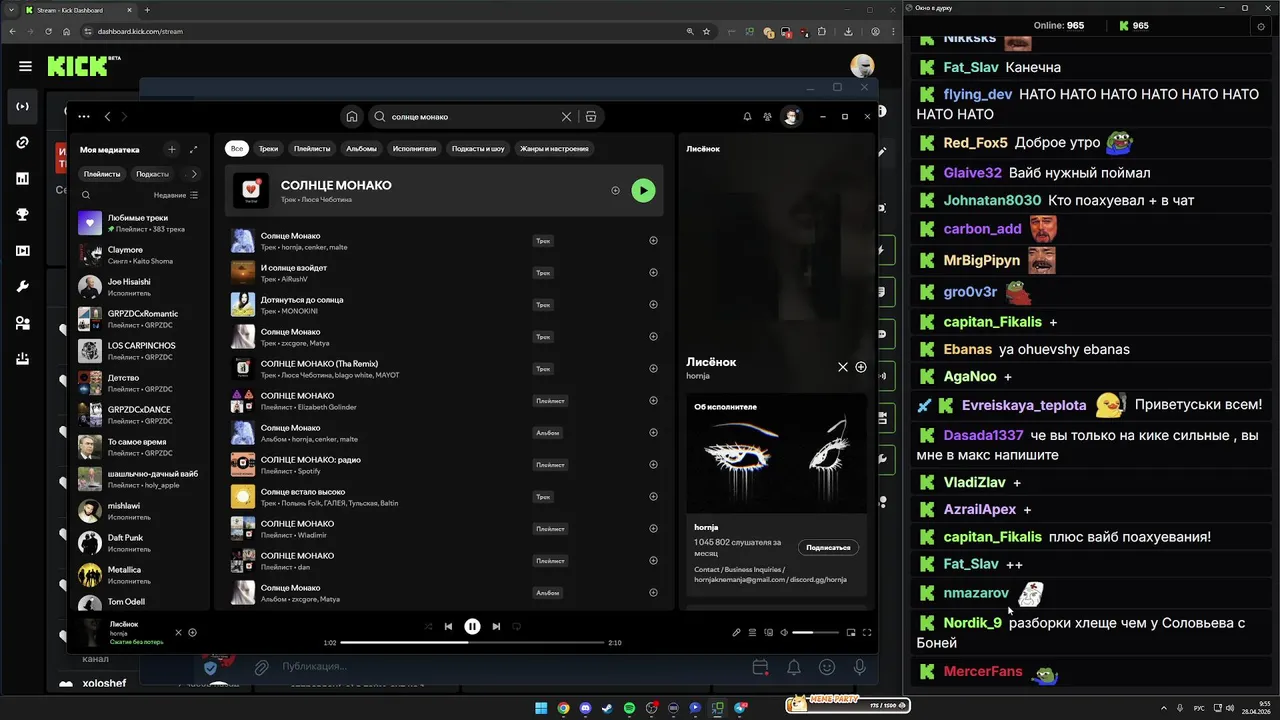The width and height of the screenshot is (1280, 720).
Task: Open the Недавние sort dropdown
Action: pyautogui.click(x=176, y=195)
